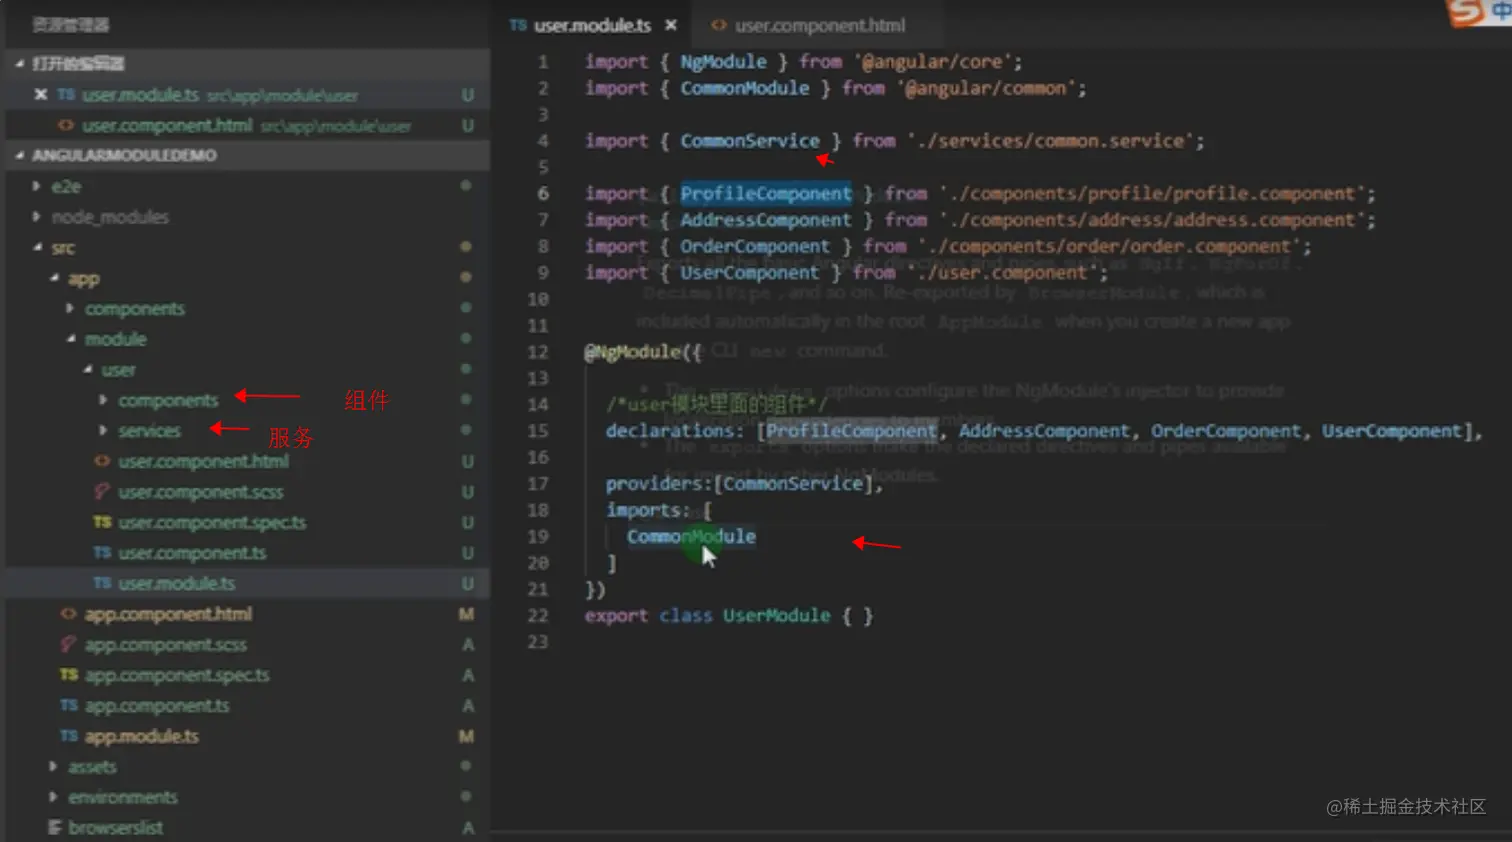Click the Sass icon of user.component.scss
Image resolution: width=1512 pixels, height=842 pixels.
pos(102,492)
